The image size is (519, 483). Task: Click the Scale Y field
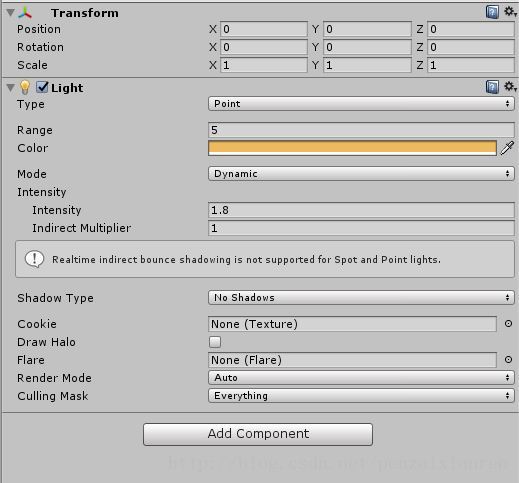pyautogui.click(x=367, y=65)
